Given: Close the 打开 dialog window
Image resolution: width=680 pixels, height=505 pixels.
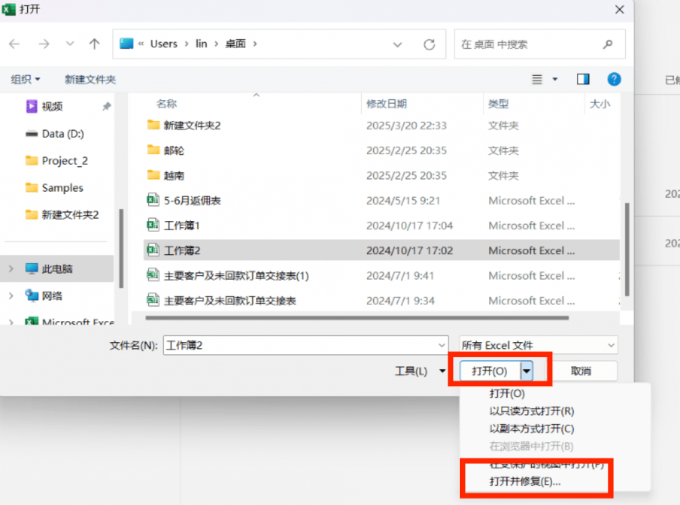Looking at the screenshot, I should coord(619,9).
